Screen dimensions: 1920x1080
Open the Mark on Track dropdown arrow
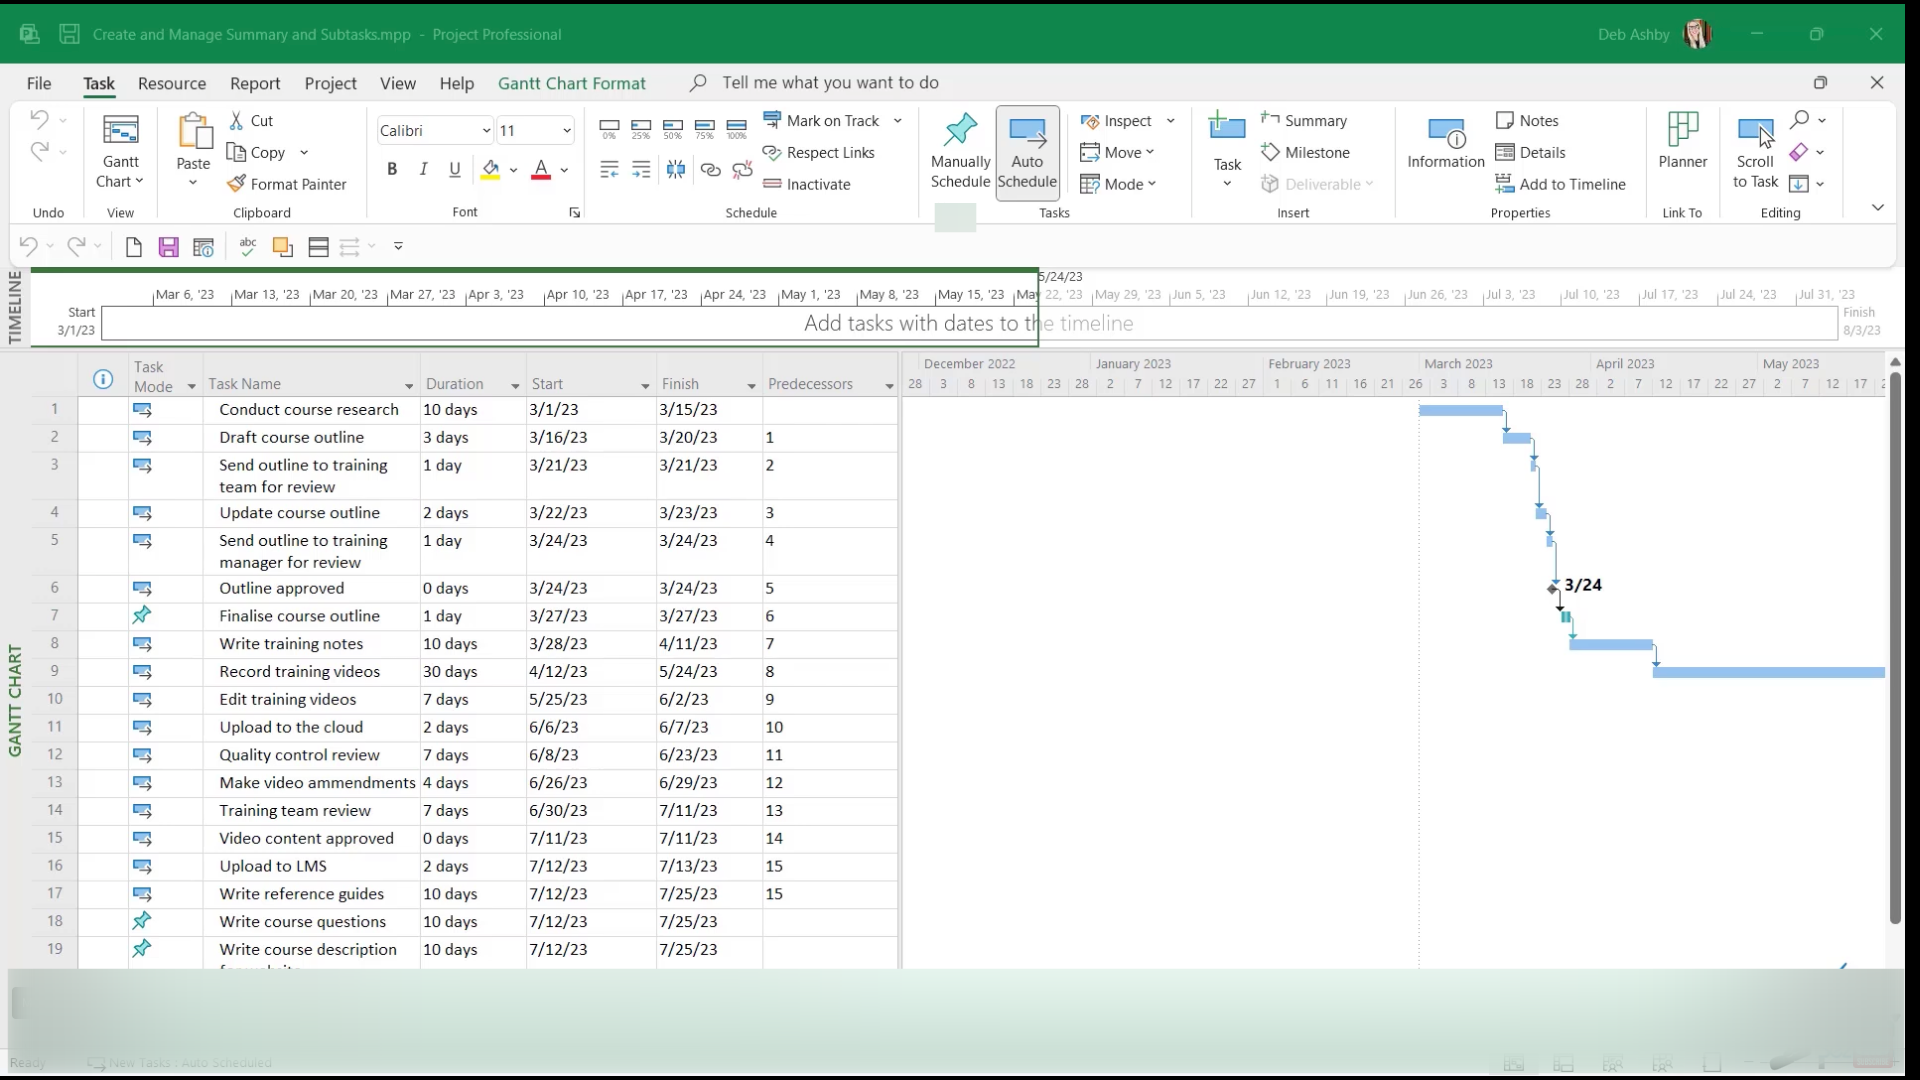click(897, 121)
